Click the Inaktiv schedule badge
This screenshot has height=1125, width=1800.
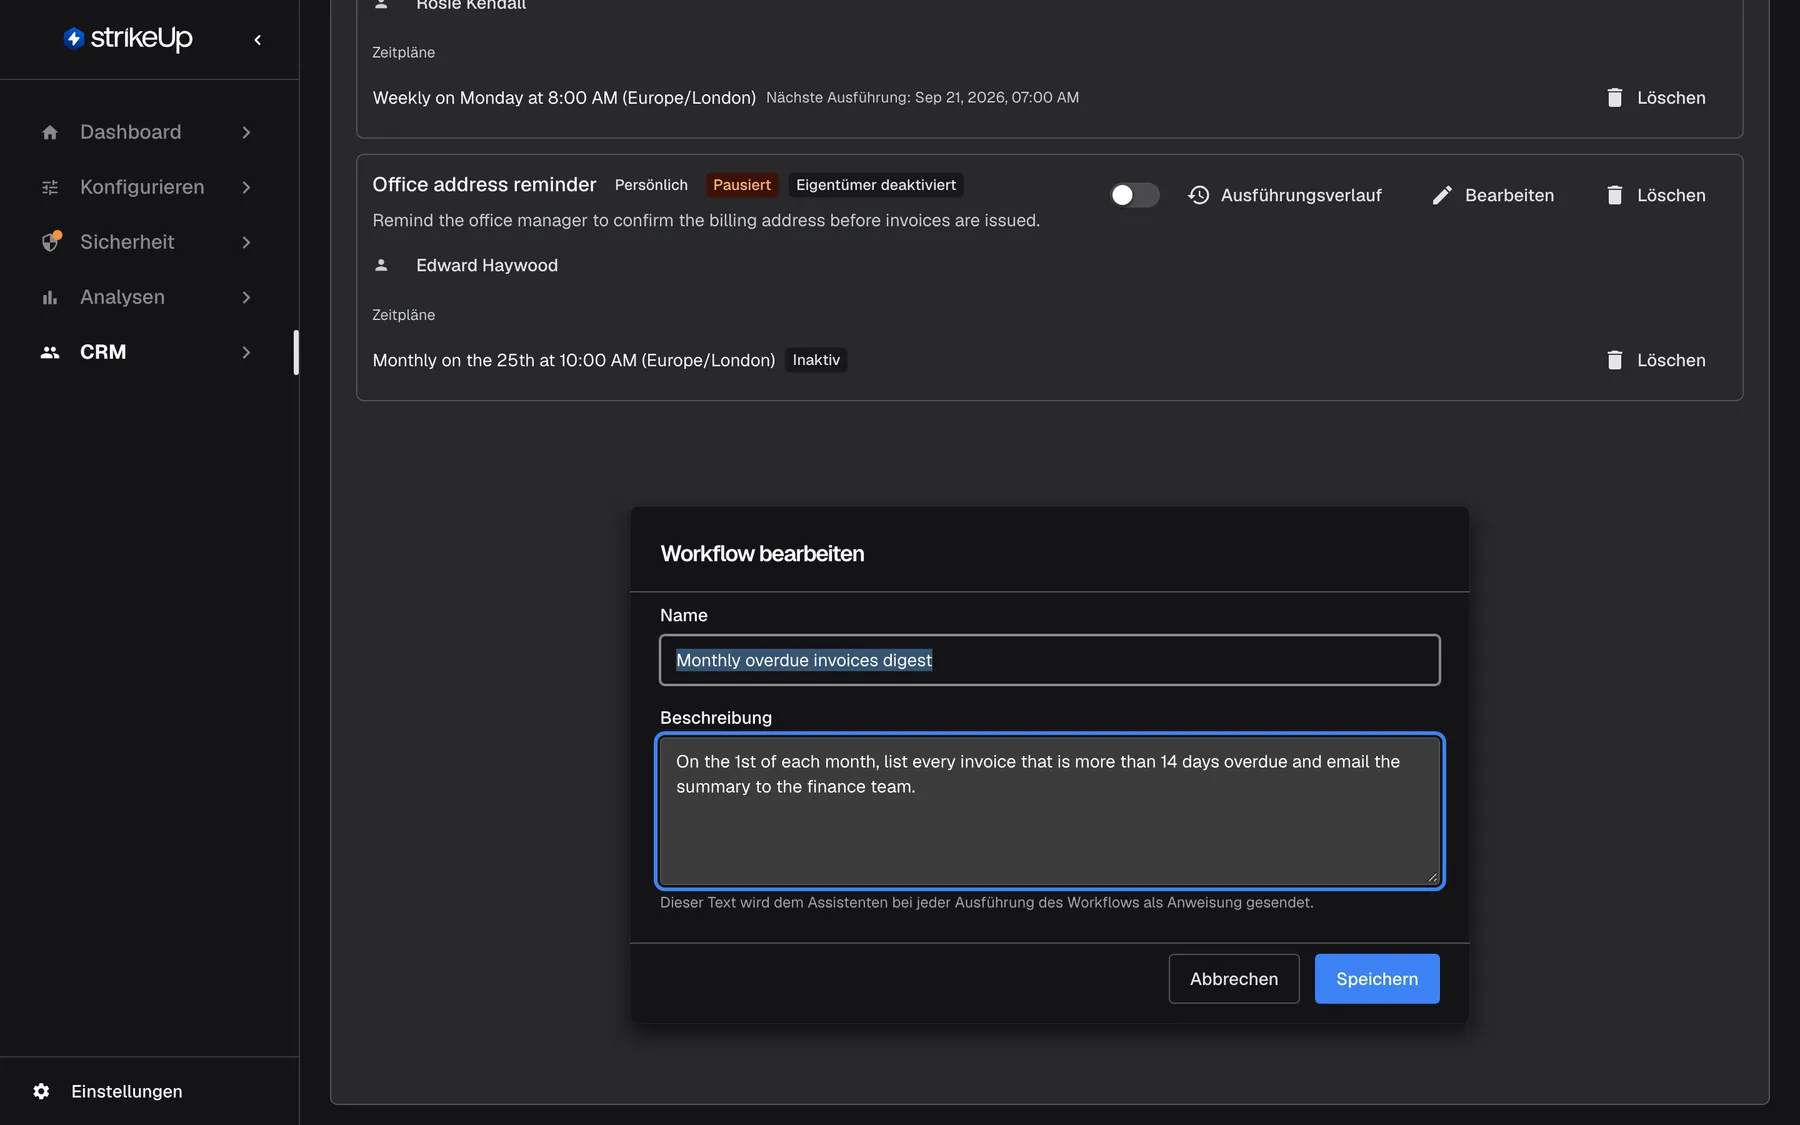816,360
